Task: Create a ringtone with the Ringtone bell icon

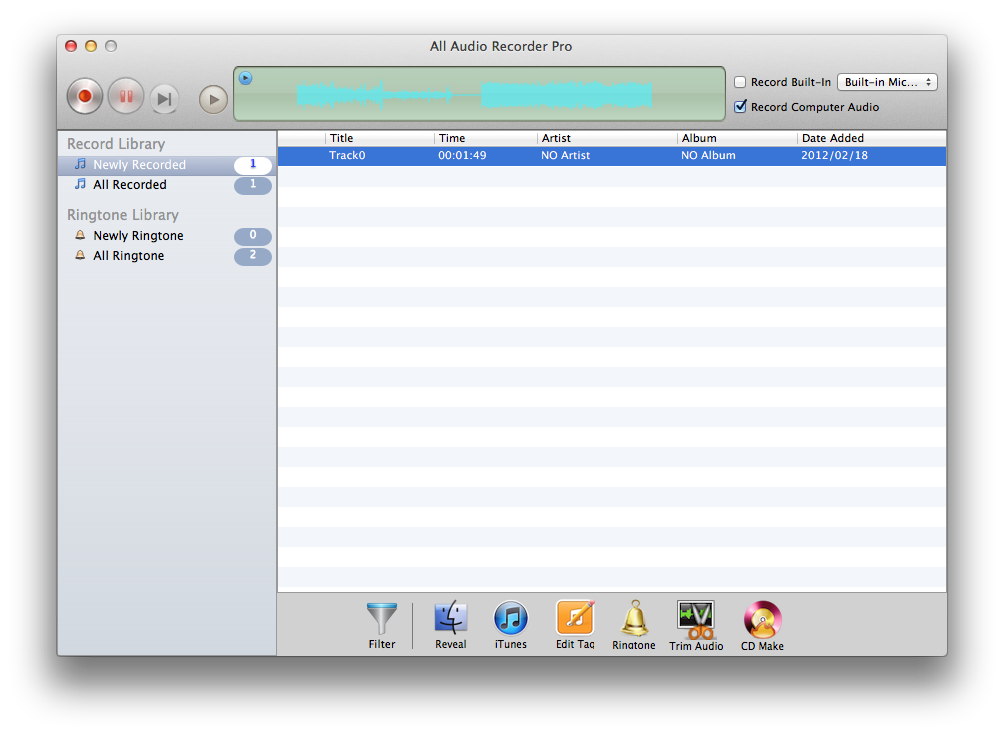Action: pos(634,626)
